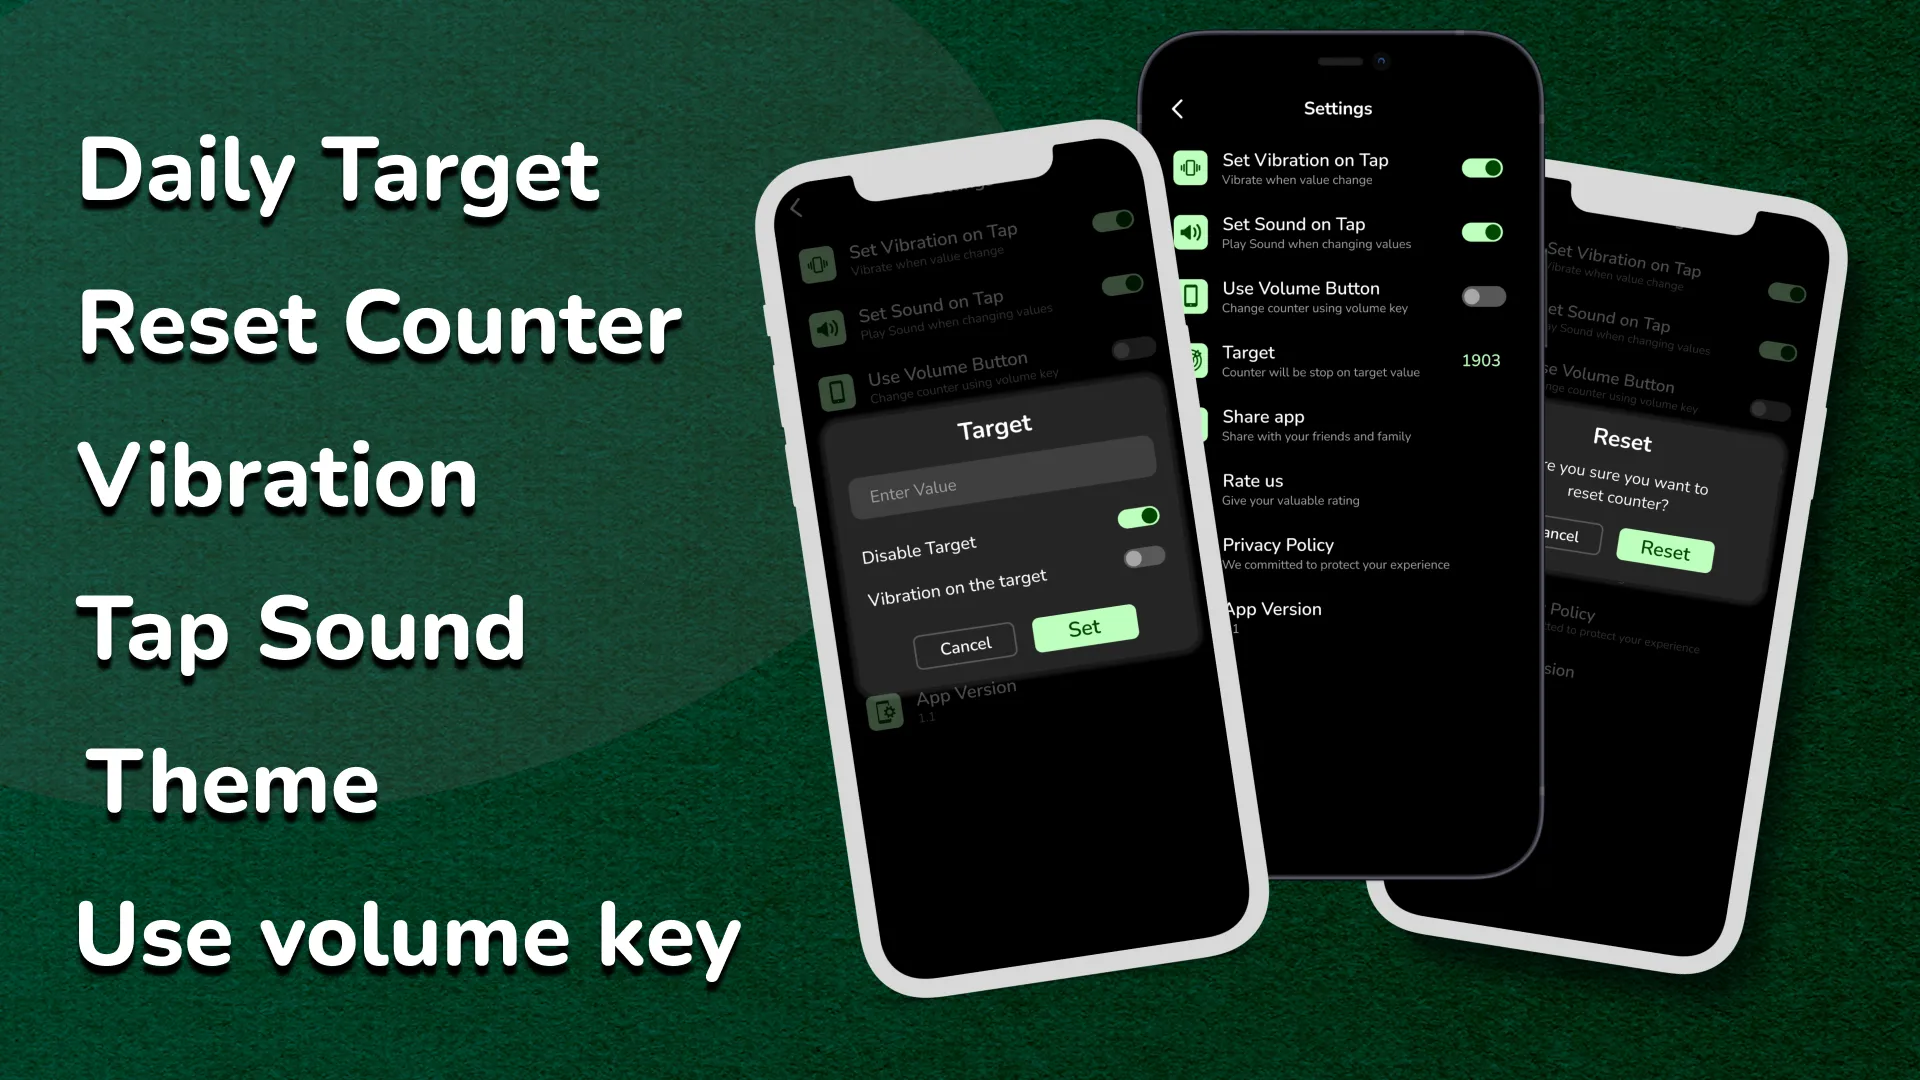Tap the volume button settings icon
The width and height of the screenshot is (1920, 1080).
tap(1191, 295)
